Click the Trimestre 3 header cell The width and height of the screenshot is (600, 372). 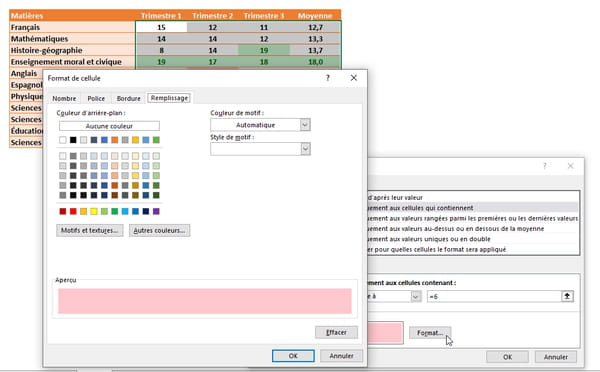pos(264,16)
